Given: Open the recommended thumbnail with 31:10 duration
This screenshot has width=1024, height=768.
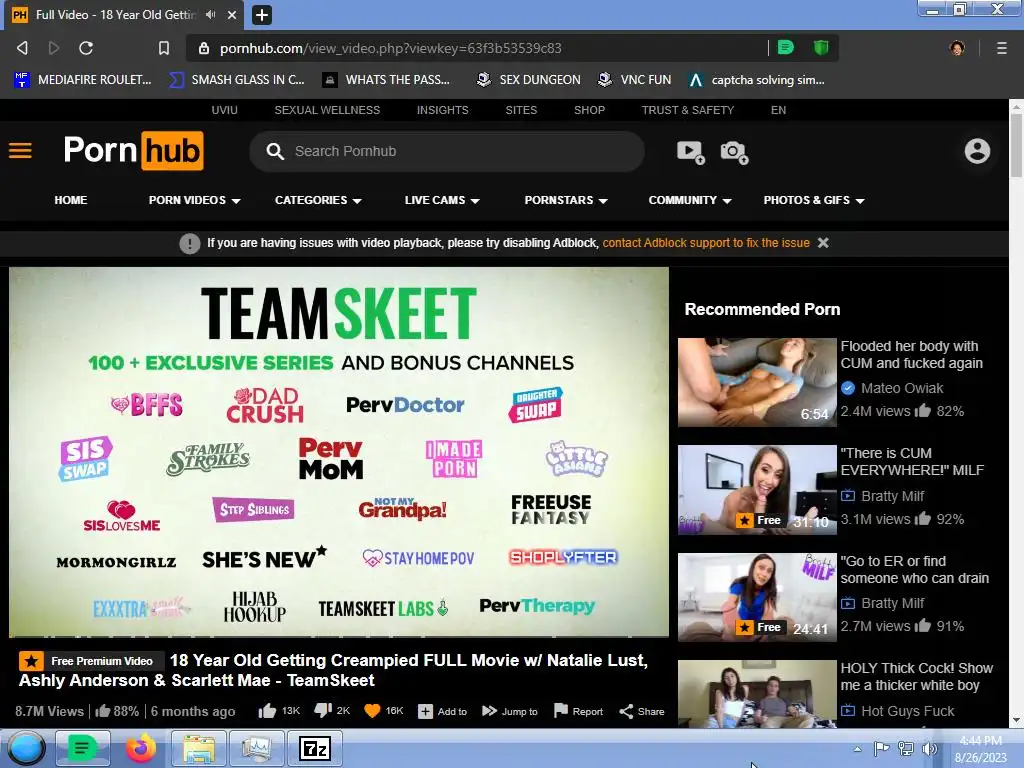Looking at the screenshot, I should (x=757, y=490).
